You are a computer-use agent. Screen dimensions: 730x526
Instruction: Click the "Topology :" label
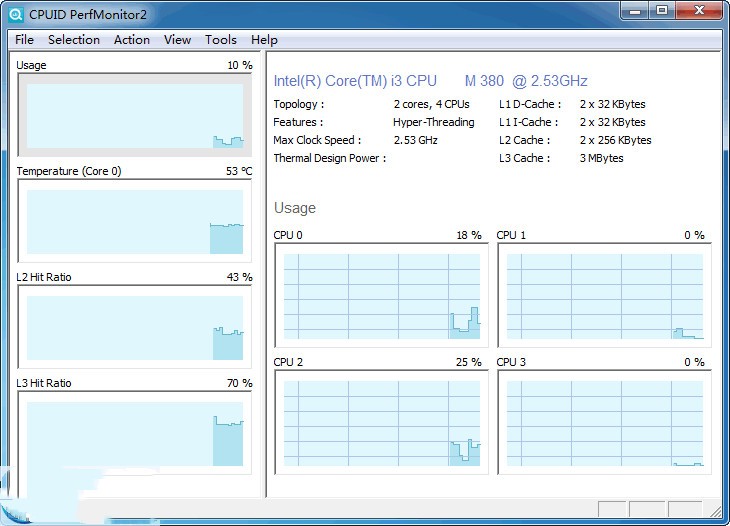tap(298, 104)
